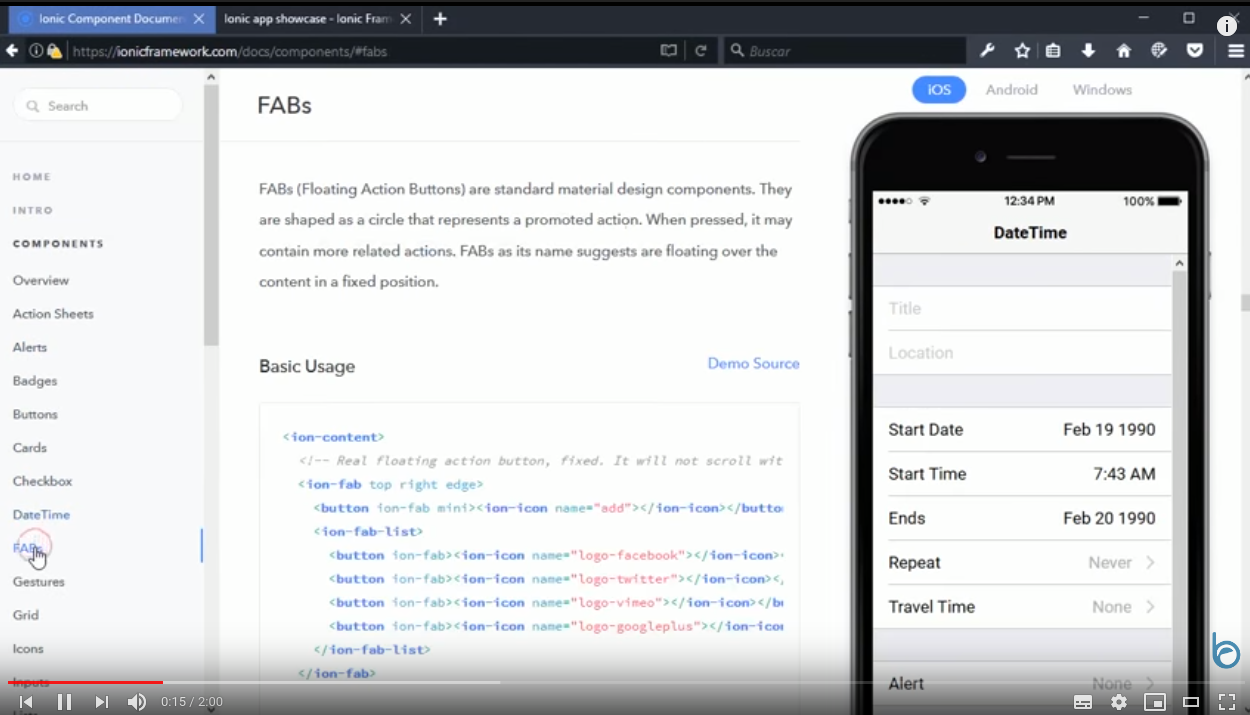Toggle reader view icon in address bar

(x=669, y=51)
